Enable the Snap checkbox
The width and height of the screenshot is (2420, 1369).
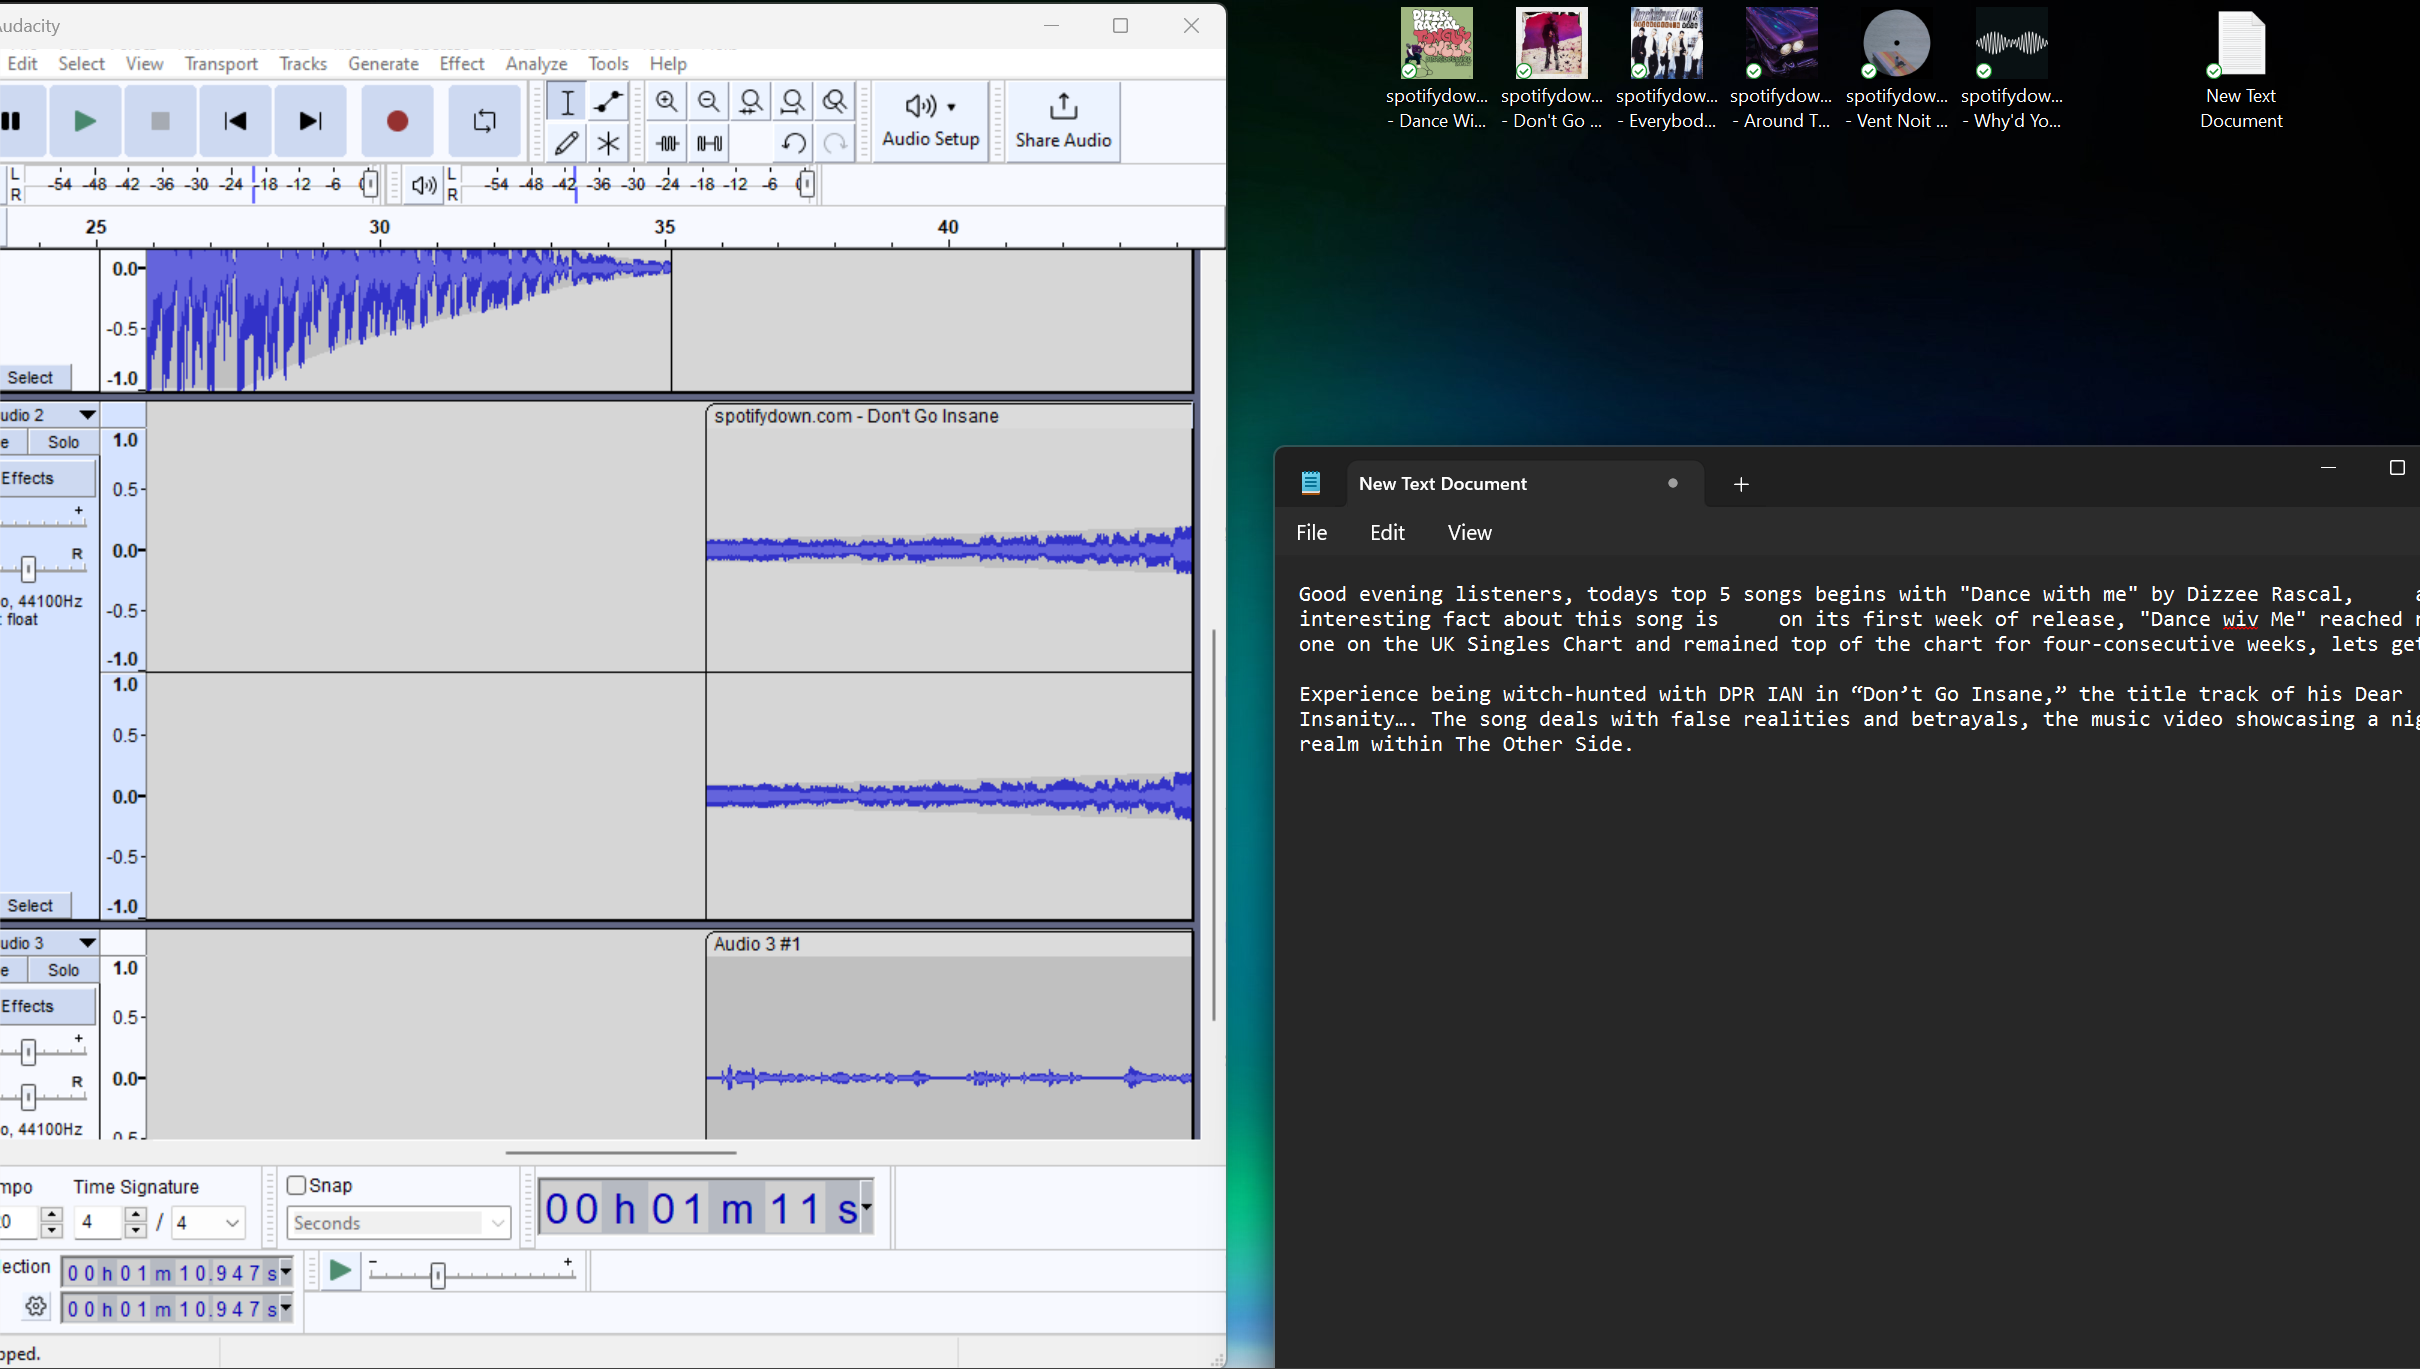click(x=296, y=1185)
